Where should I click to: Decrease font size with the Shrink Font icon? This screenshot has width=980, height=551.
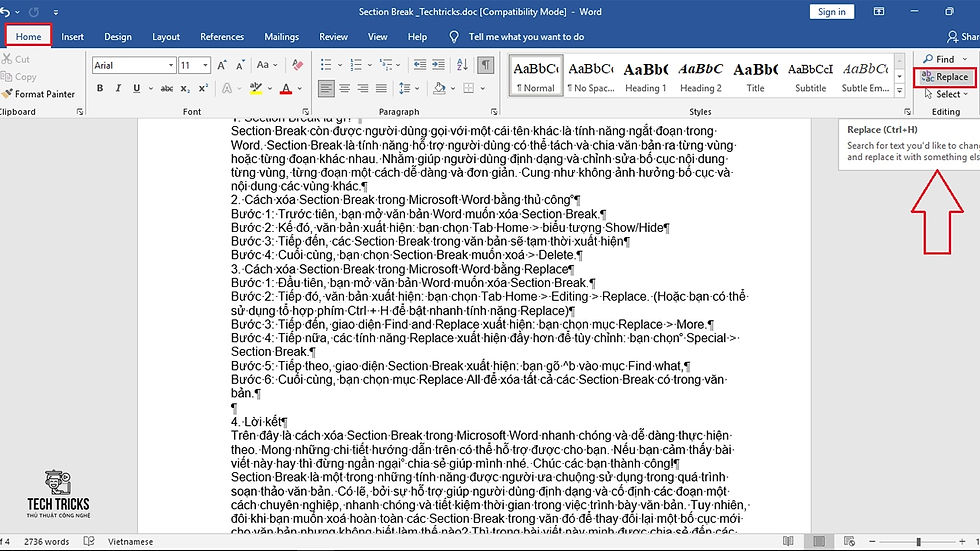tap(241, 65)
